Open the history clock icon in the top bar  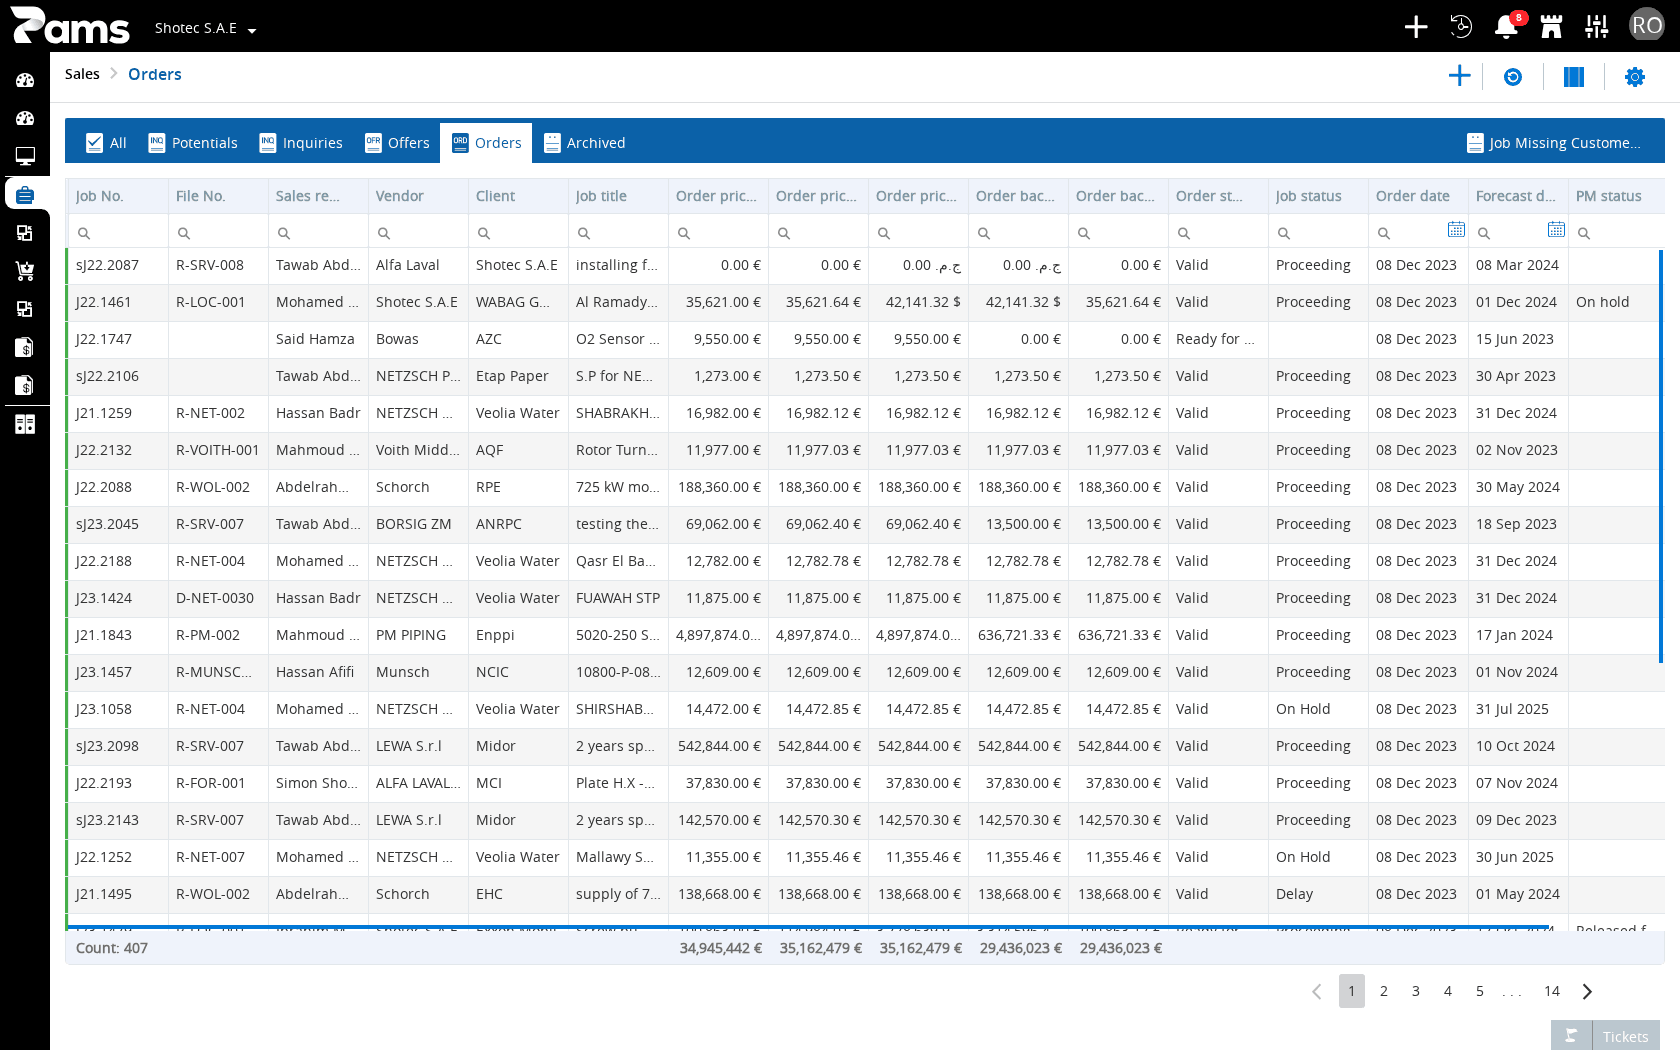click(x=1461, y=26)
